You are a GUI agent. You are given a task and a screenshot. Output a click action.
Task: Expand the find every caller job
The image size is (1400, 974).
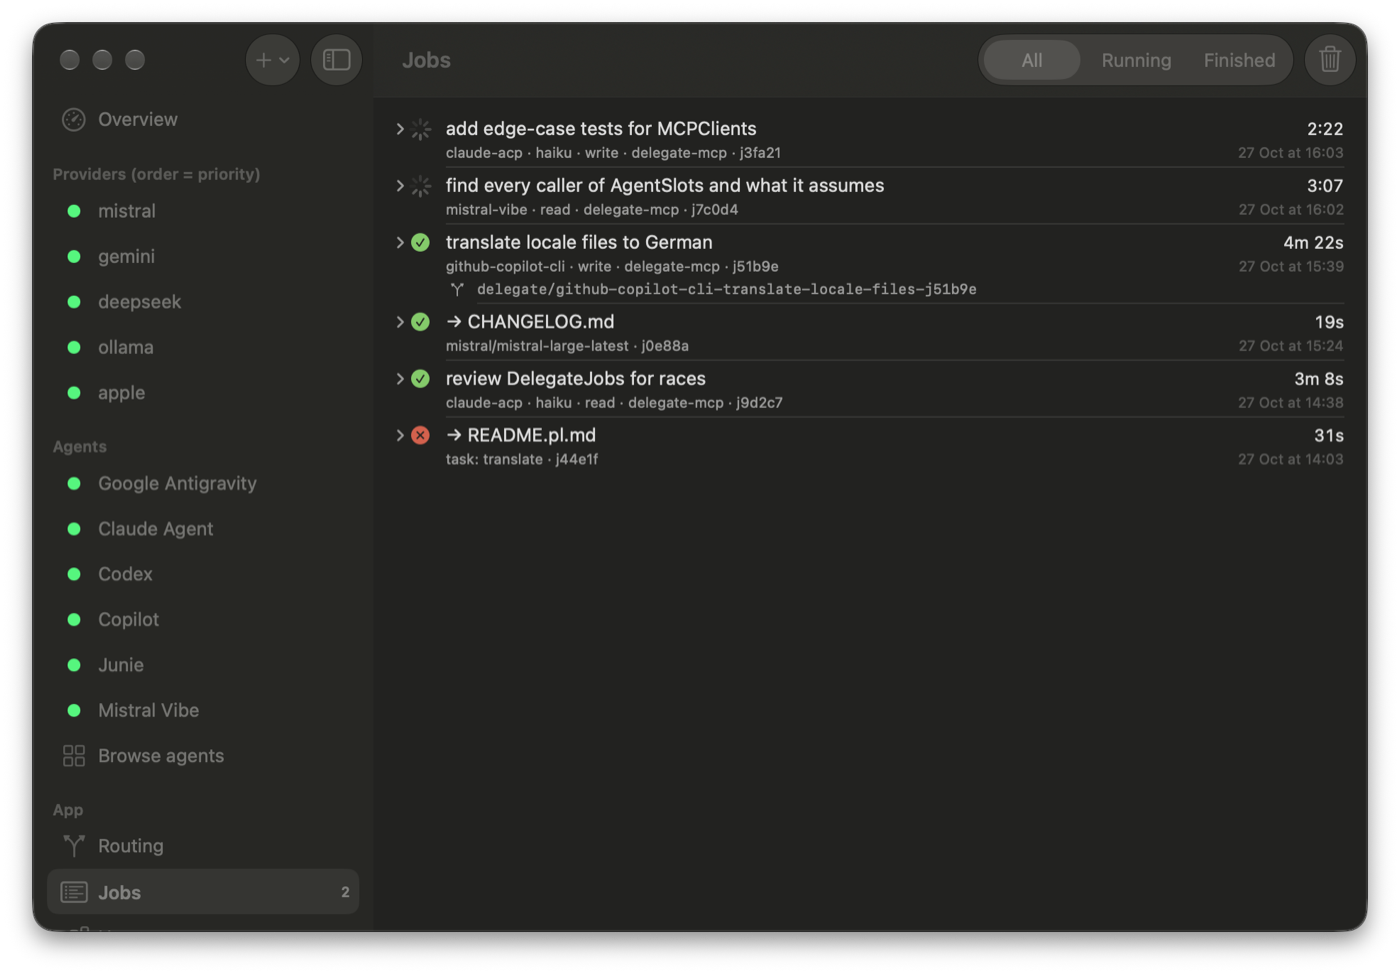point(400,186)
